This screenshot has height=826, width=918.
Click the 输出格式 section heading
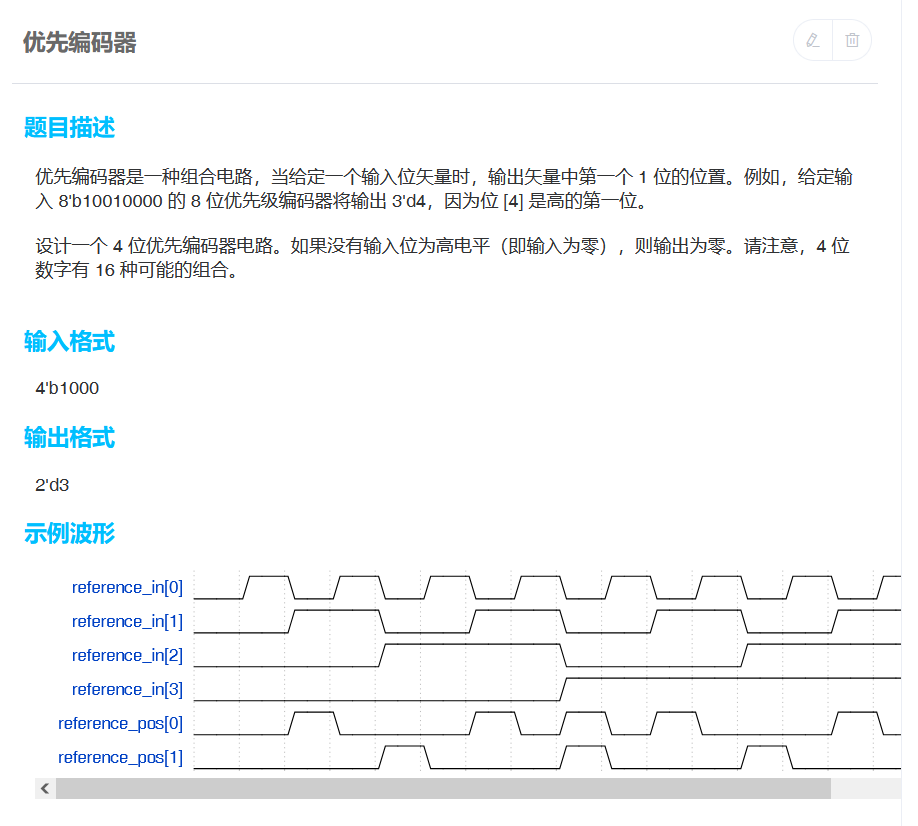click(x=69, y=438)
